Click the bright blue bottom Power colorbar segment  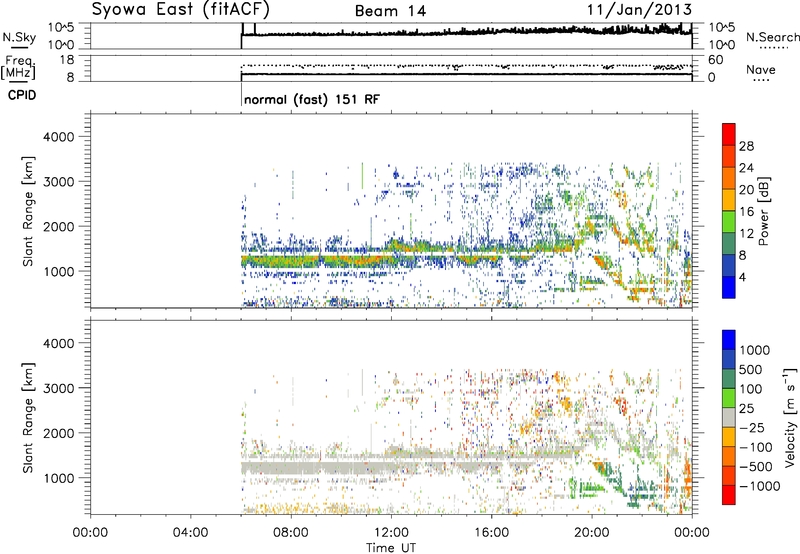[729, 287]
